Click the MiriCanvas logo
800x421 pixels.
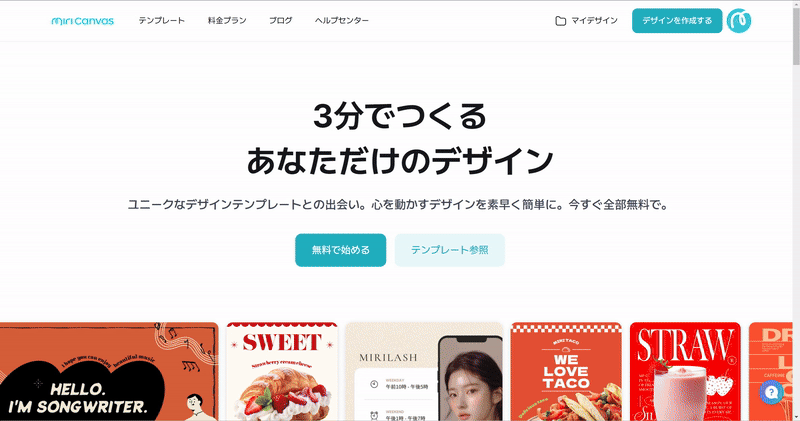[x=83, y=21]
